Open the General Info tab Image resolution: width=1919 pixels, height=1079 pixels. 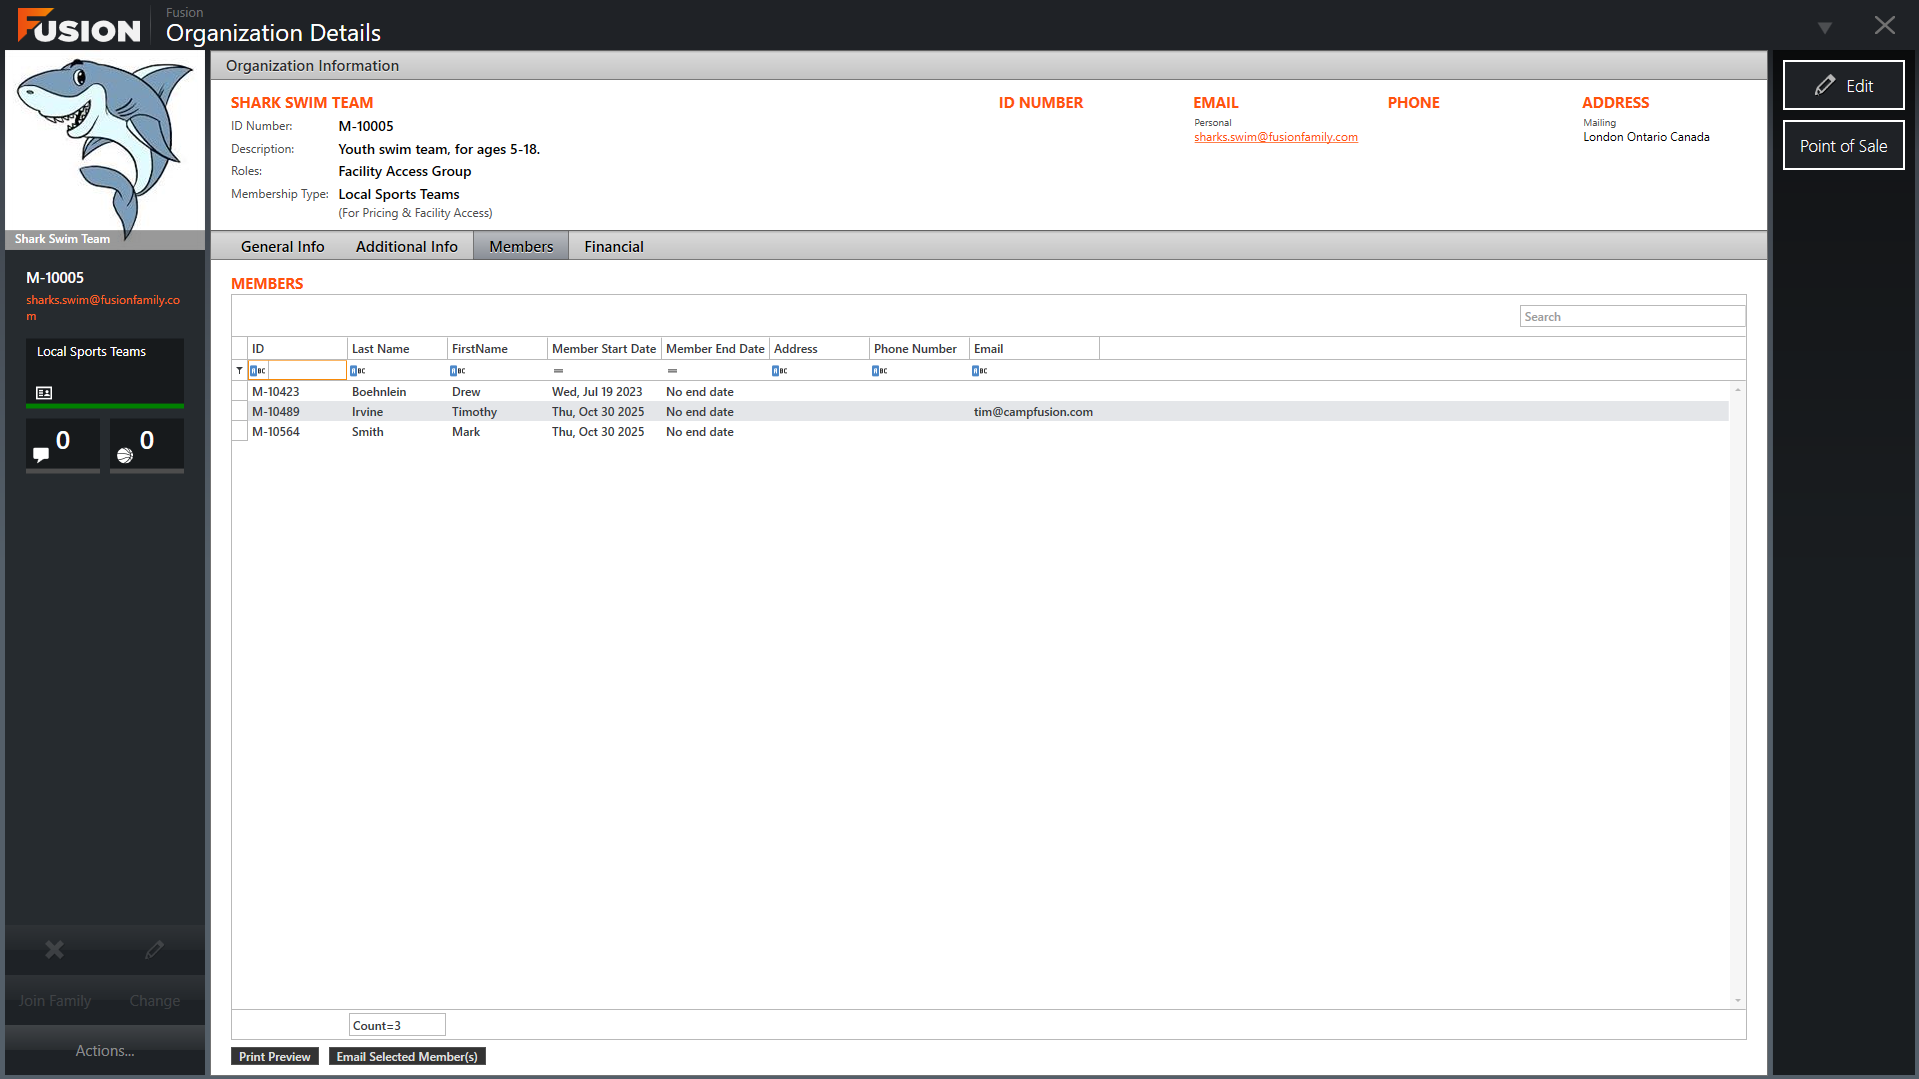pos(282,247)
